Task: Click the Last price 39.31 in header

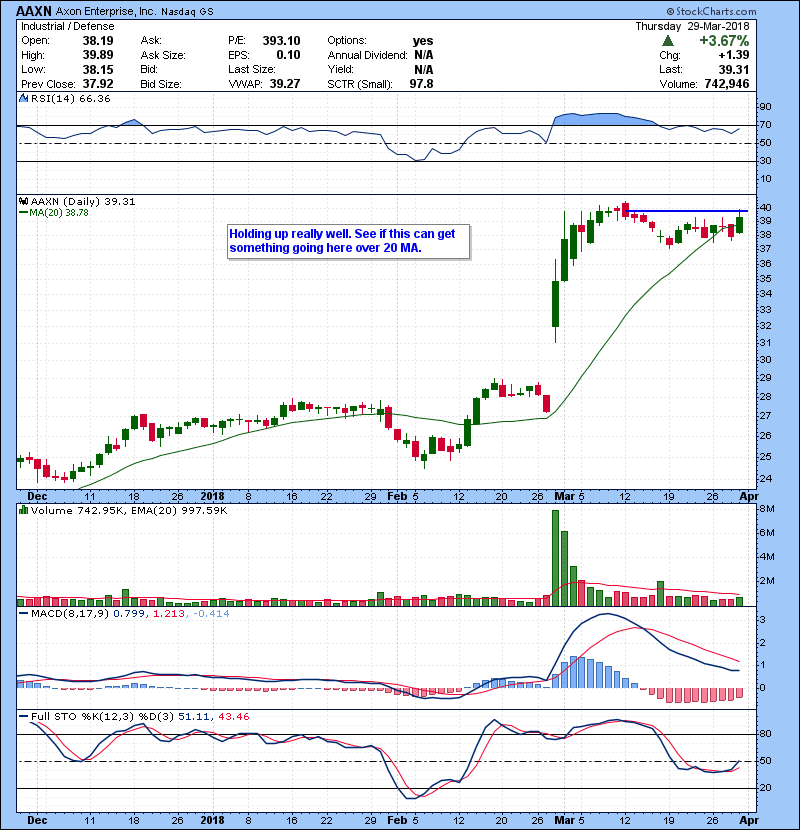Action: (734, 69)
